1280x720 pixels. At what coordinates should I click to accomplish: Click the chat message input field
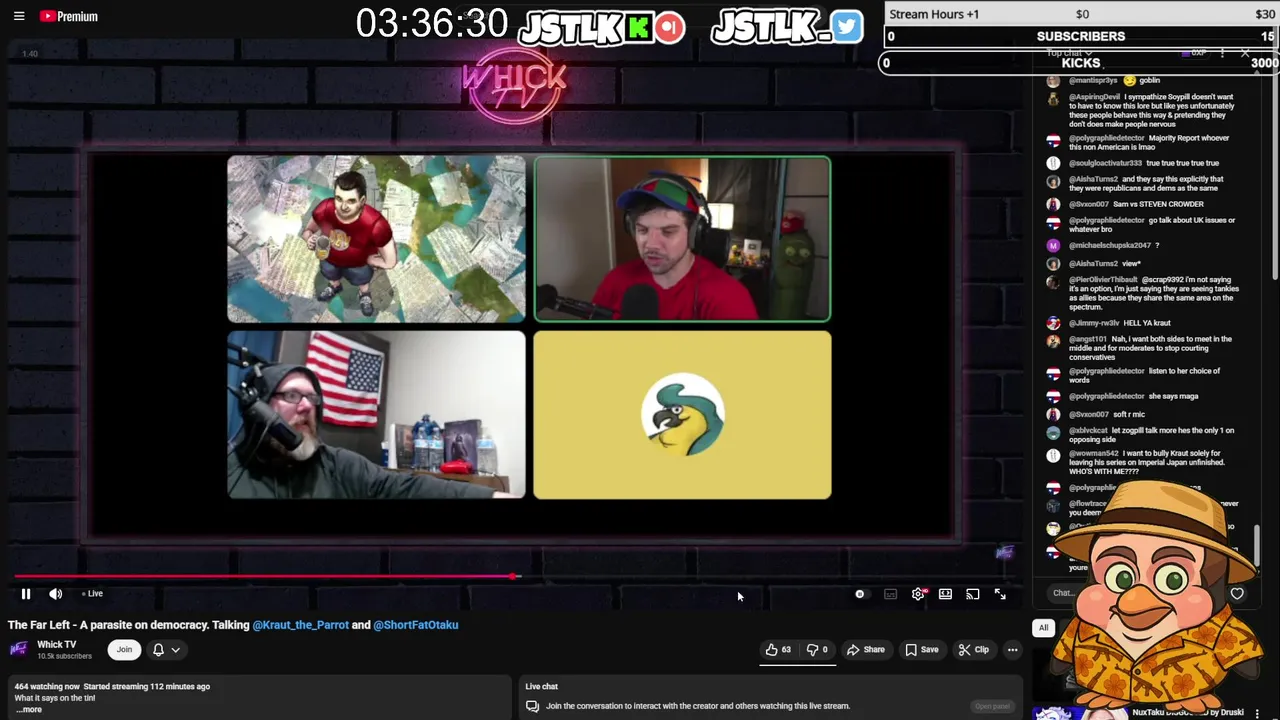(x=1064, y=593)
